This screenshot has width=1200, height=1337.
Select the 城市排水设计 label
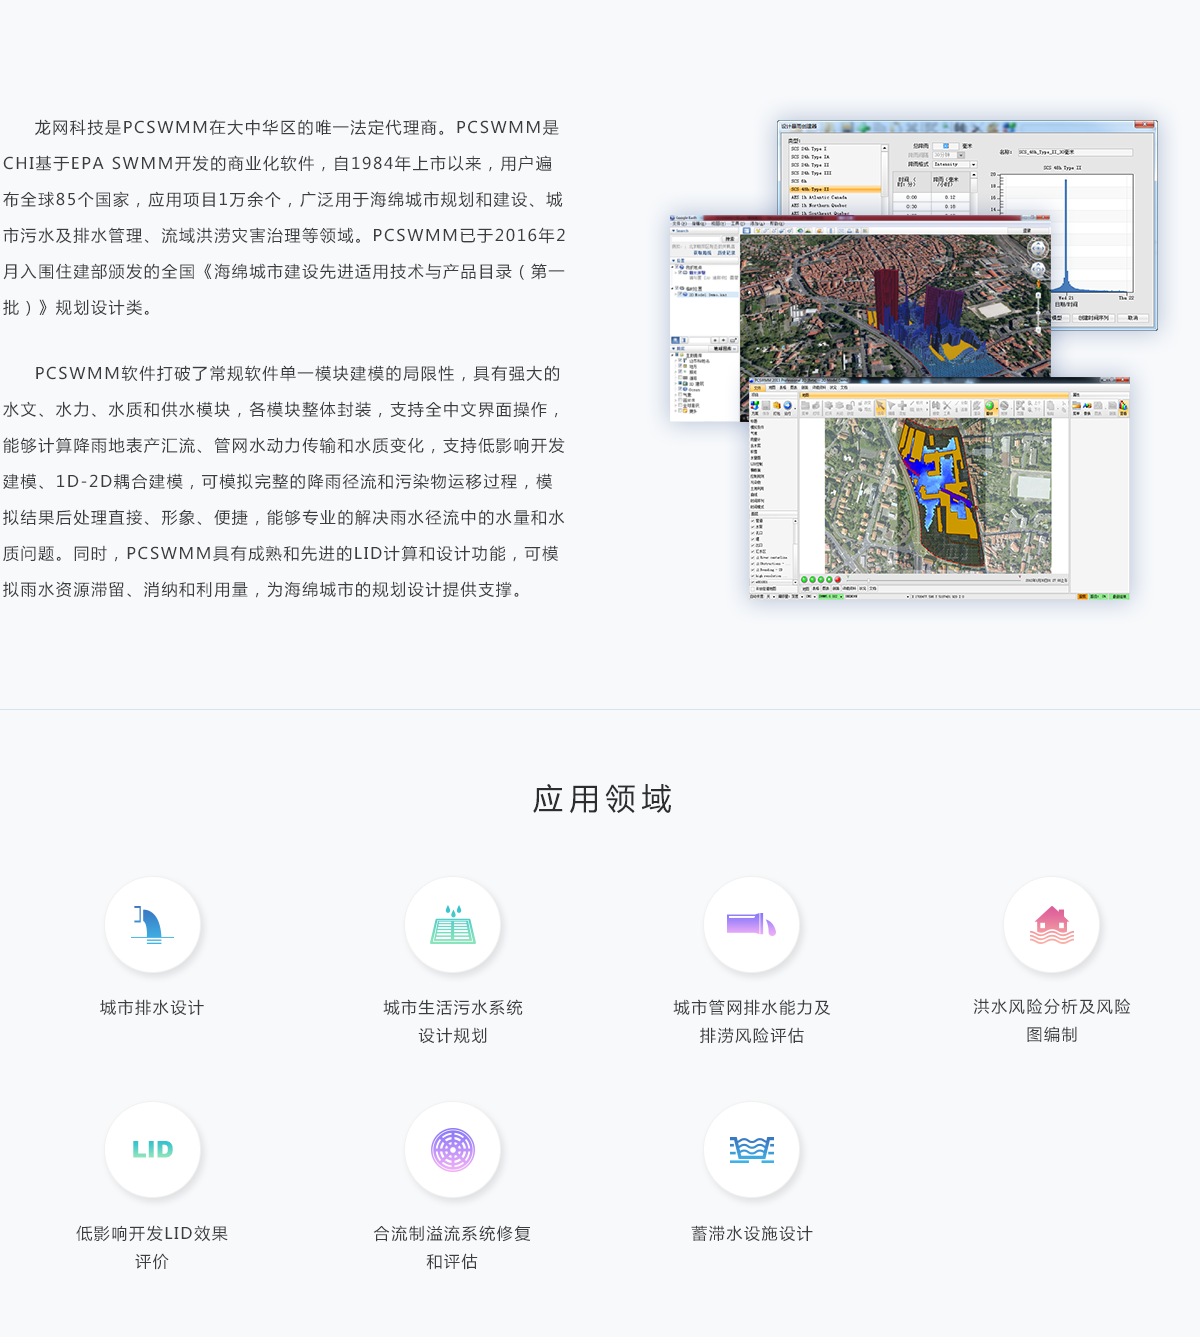(x=152, y=1008)
